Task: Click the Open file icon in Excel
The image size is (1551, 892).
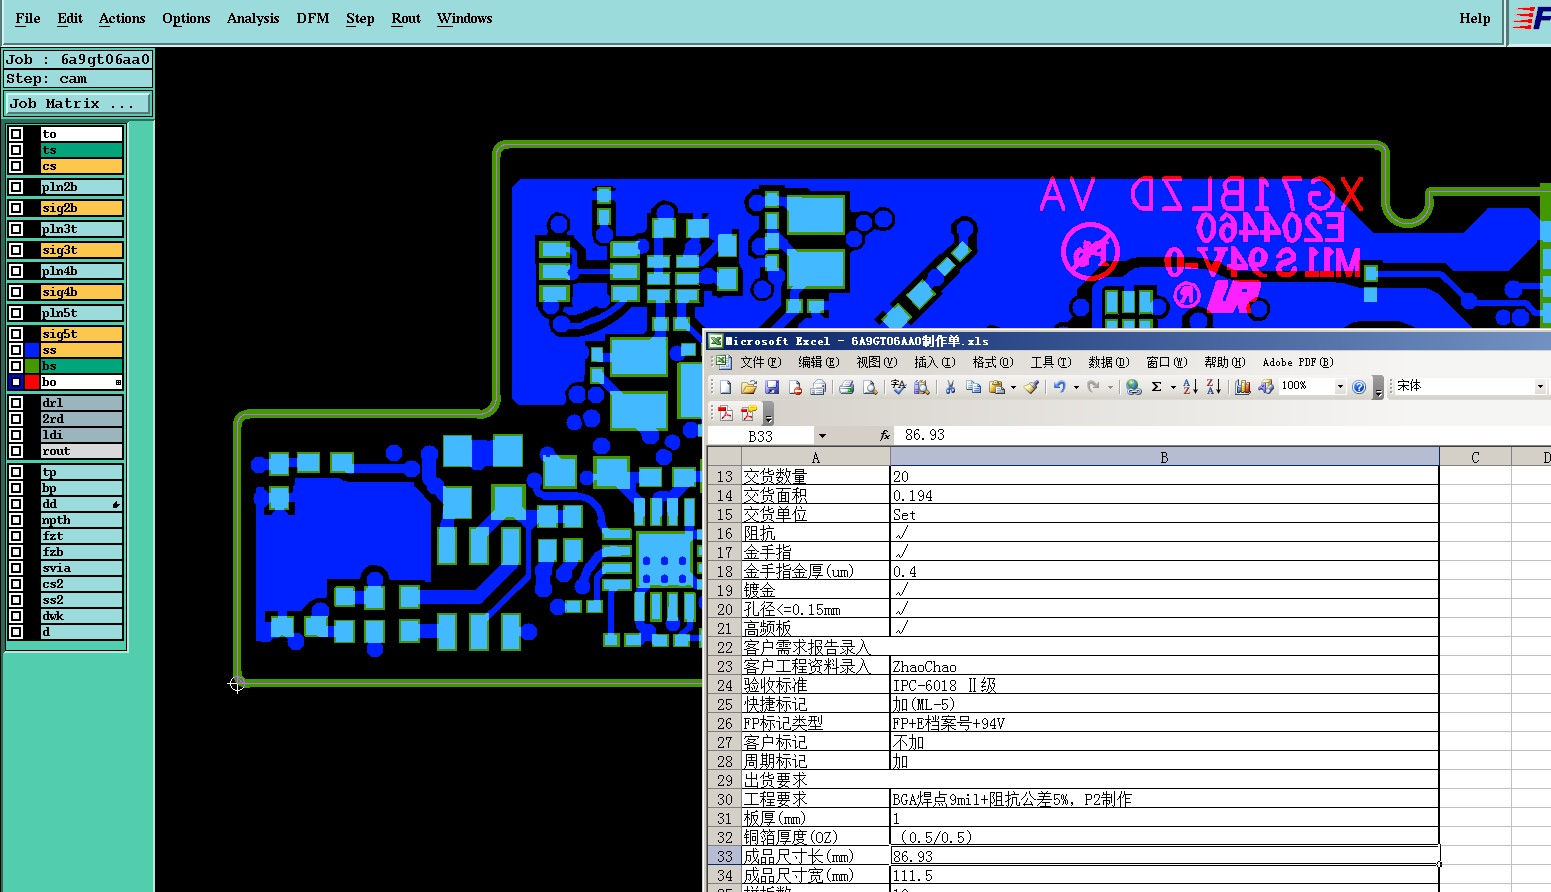Action: click(x=748, y=387)
